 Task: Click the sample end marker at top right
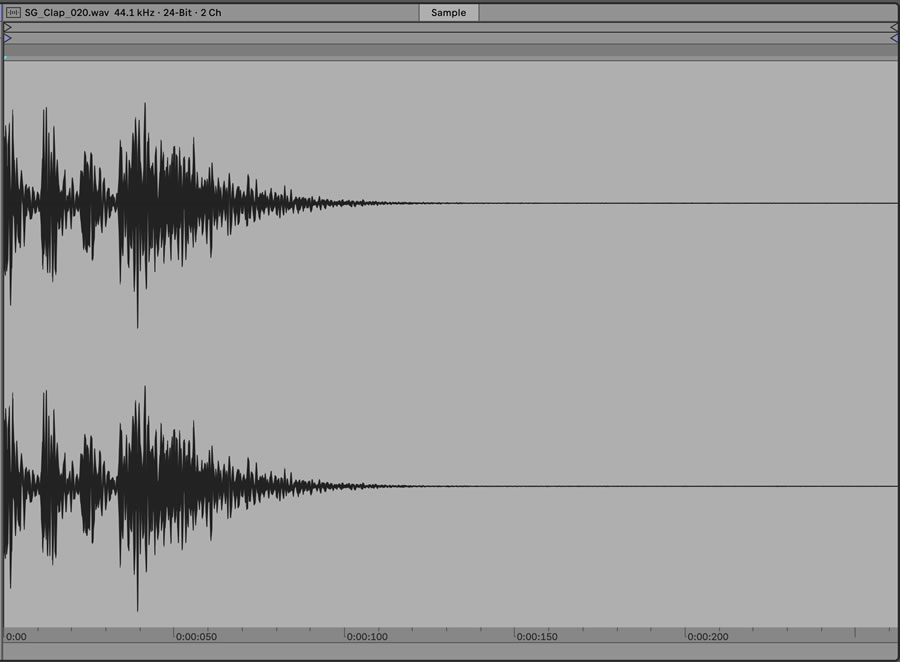tap(894, 27)
